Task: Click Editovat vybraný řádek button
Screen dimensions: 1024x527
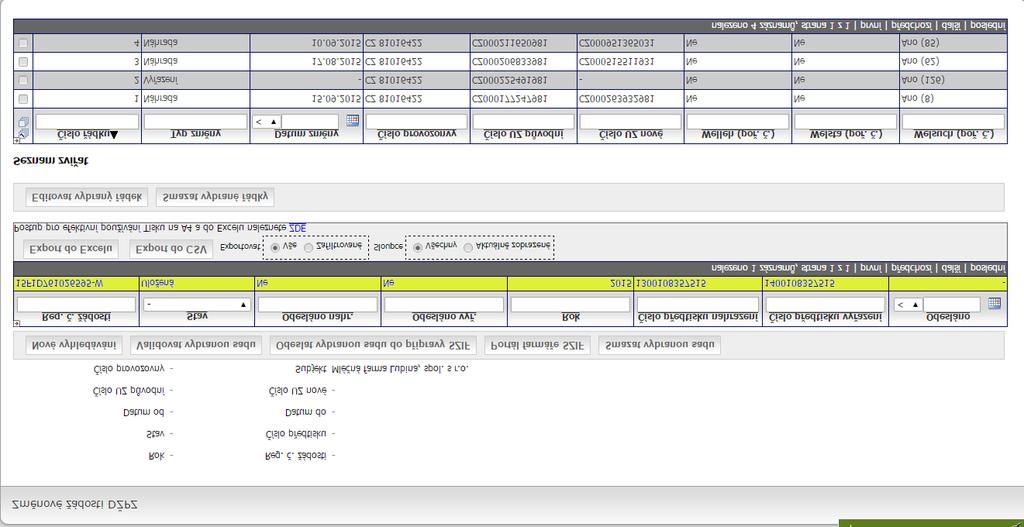Action: pos(87,197)
